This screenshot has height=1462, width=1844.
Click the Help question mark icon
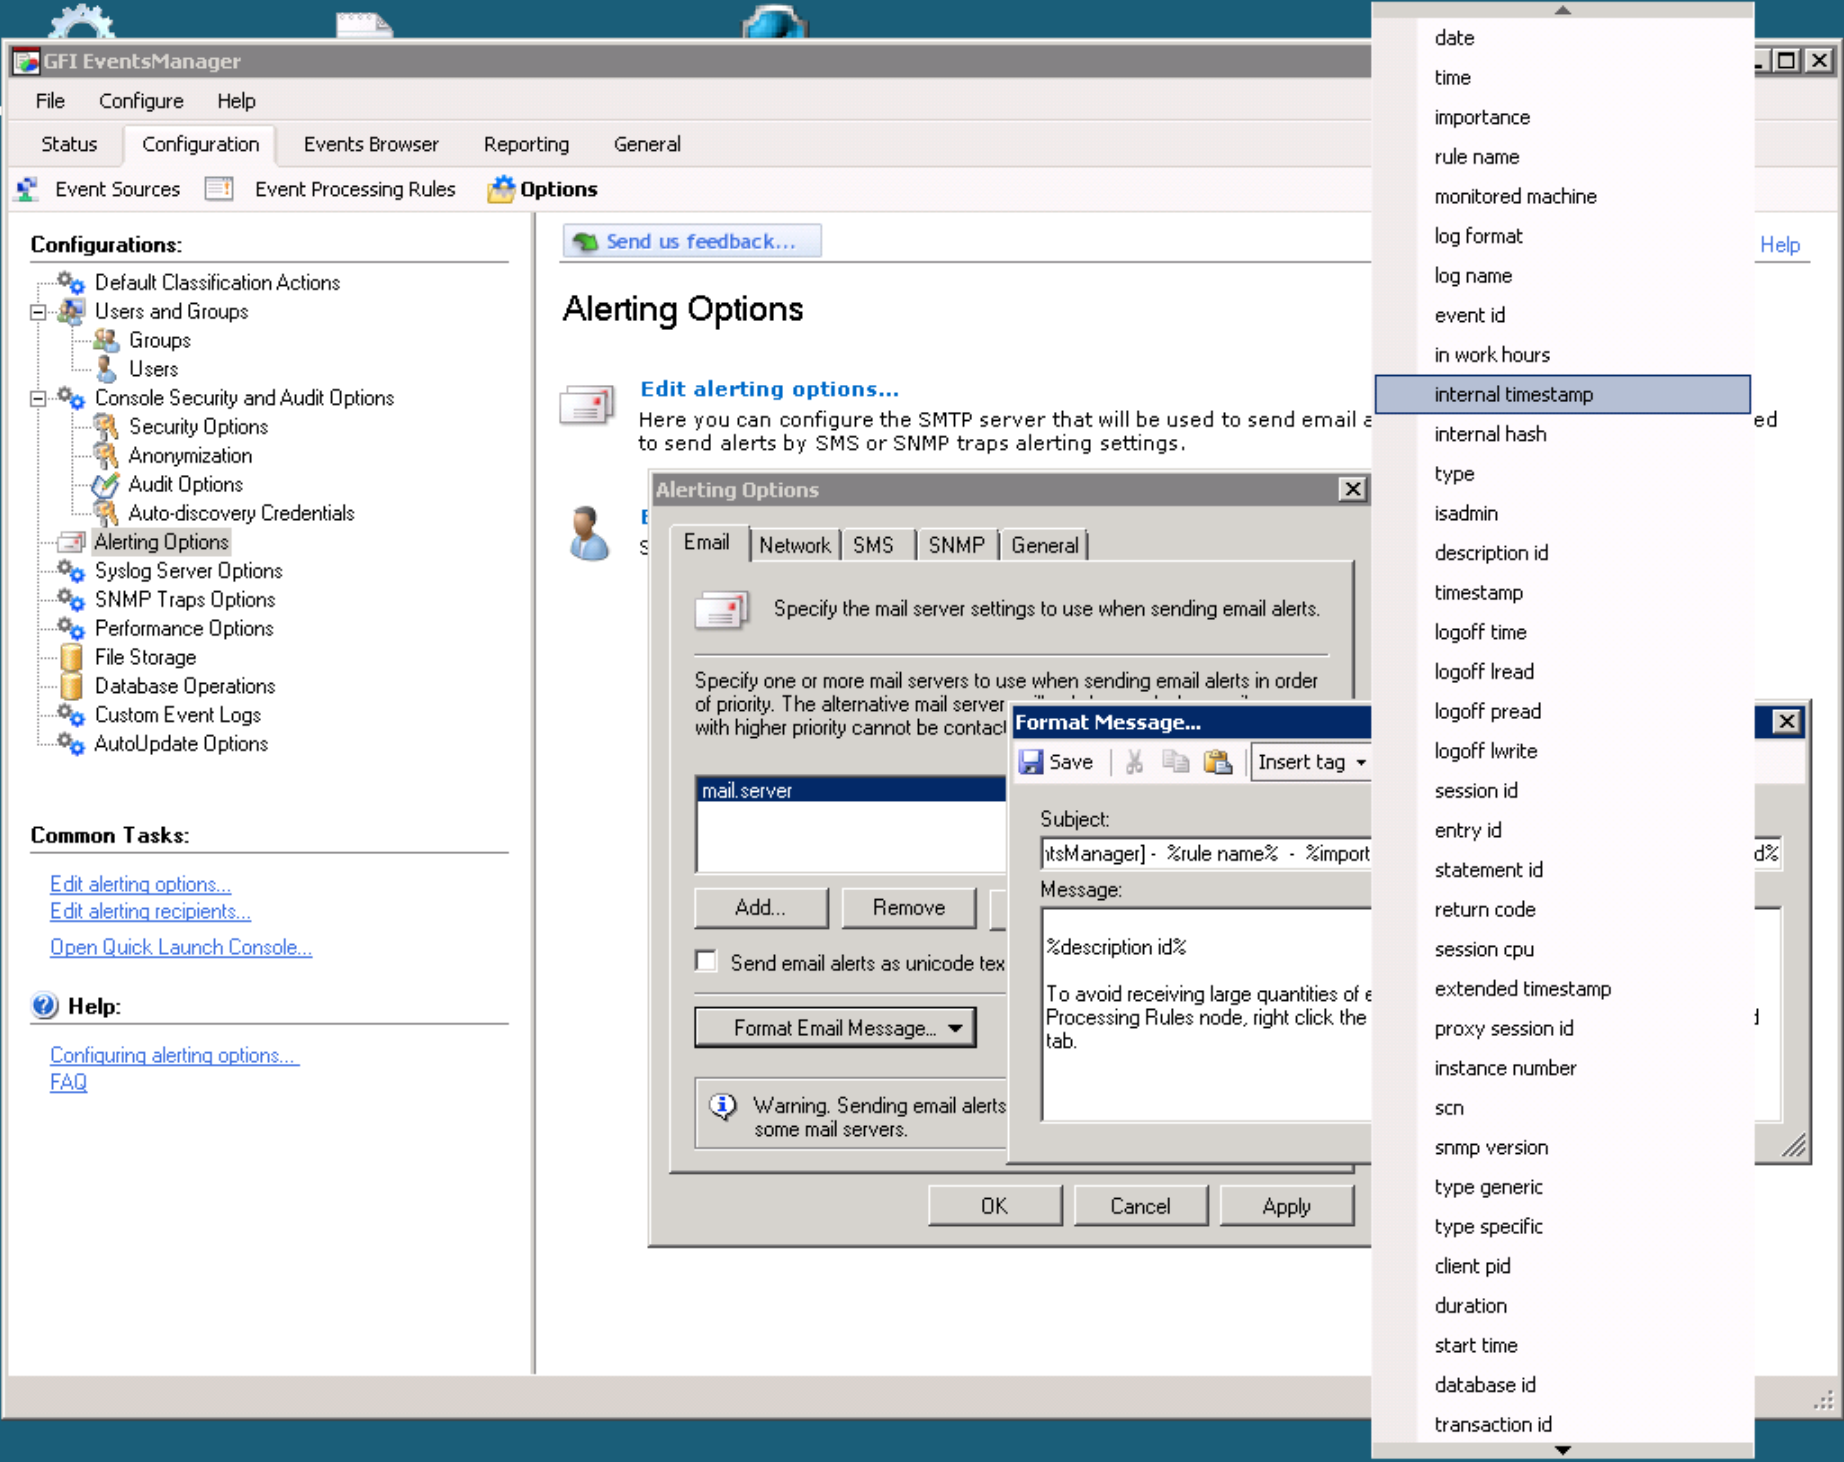pos(45,1006)
